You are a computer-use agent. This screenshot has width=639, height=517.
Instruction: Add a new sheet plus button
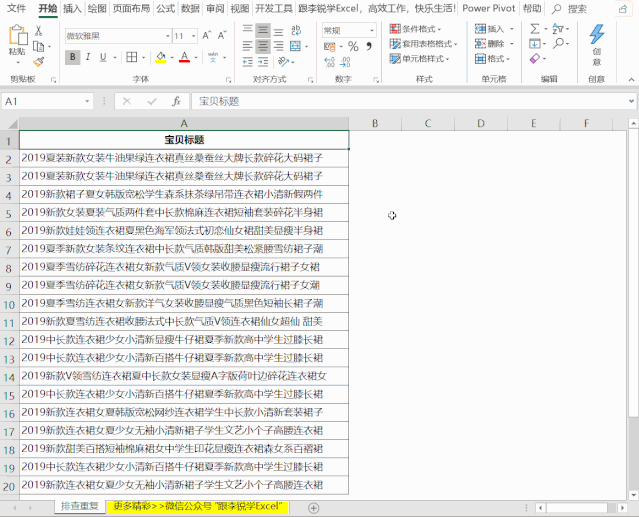[313, 508]
